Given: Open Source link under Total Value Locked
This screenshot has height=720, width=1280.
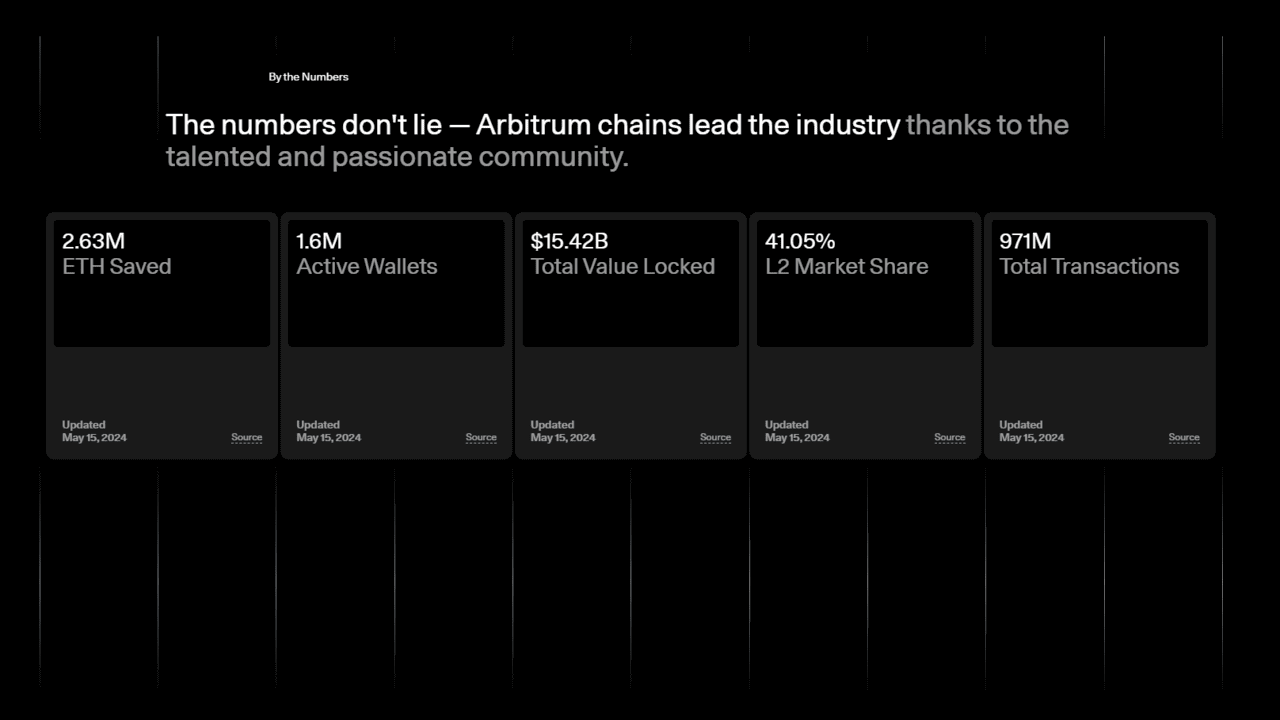Looking at the screenshot, I should click(x=715, y=437).
